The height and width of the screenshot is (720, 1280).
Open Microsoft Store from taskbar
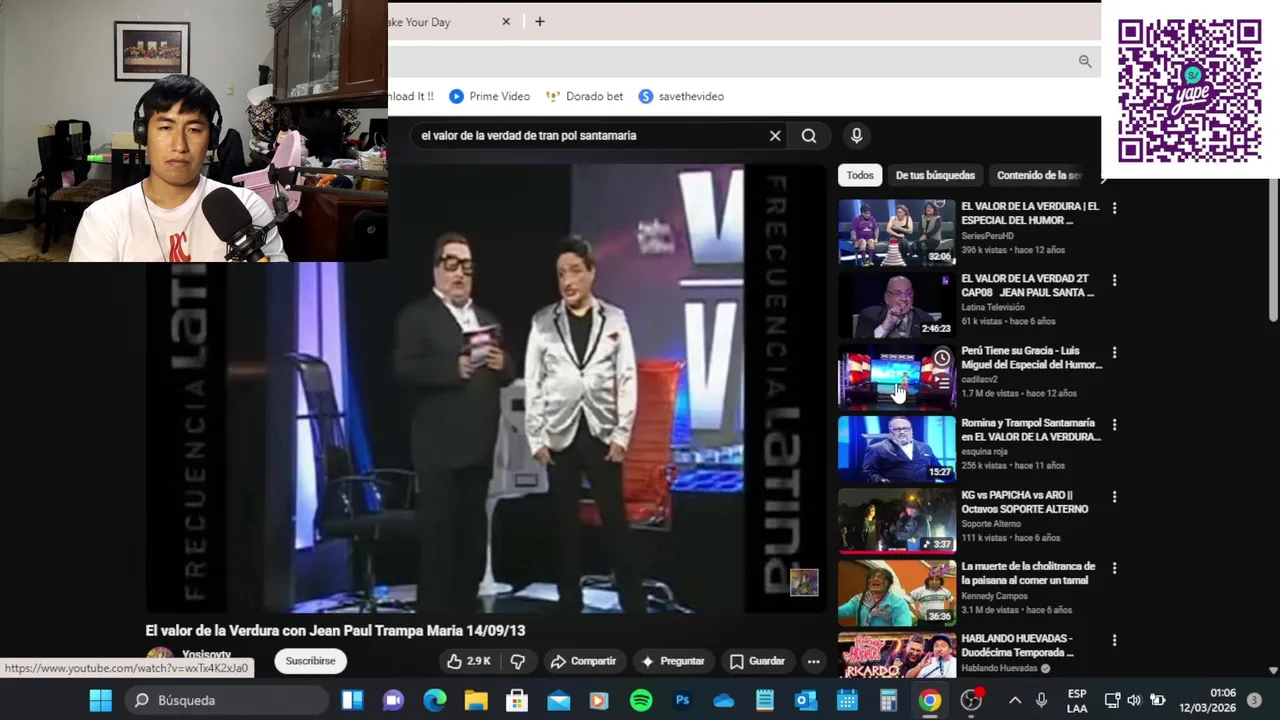[517, 700]
